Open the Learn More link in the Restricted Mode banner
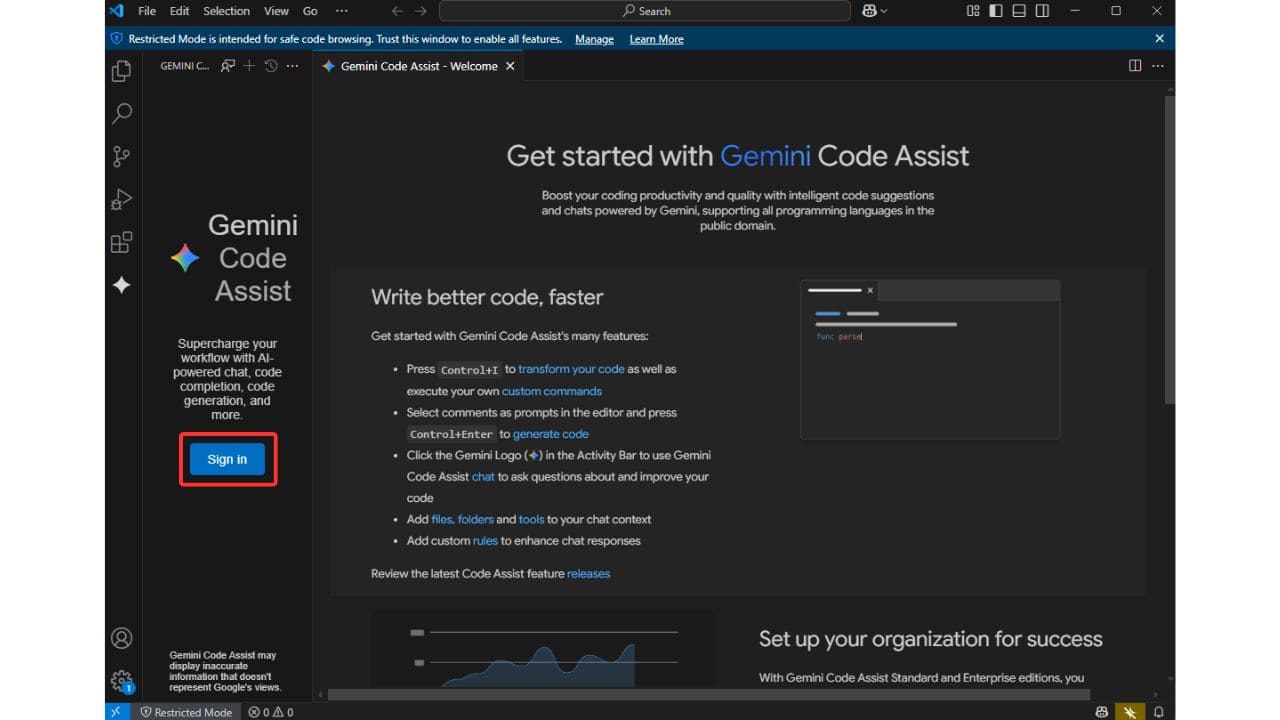This screenshot has width=1280, height=720. [656, 39]
